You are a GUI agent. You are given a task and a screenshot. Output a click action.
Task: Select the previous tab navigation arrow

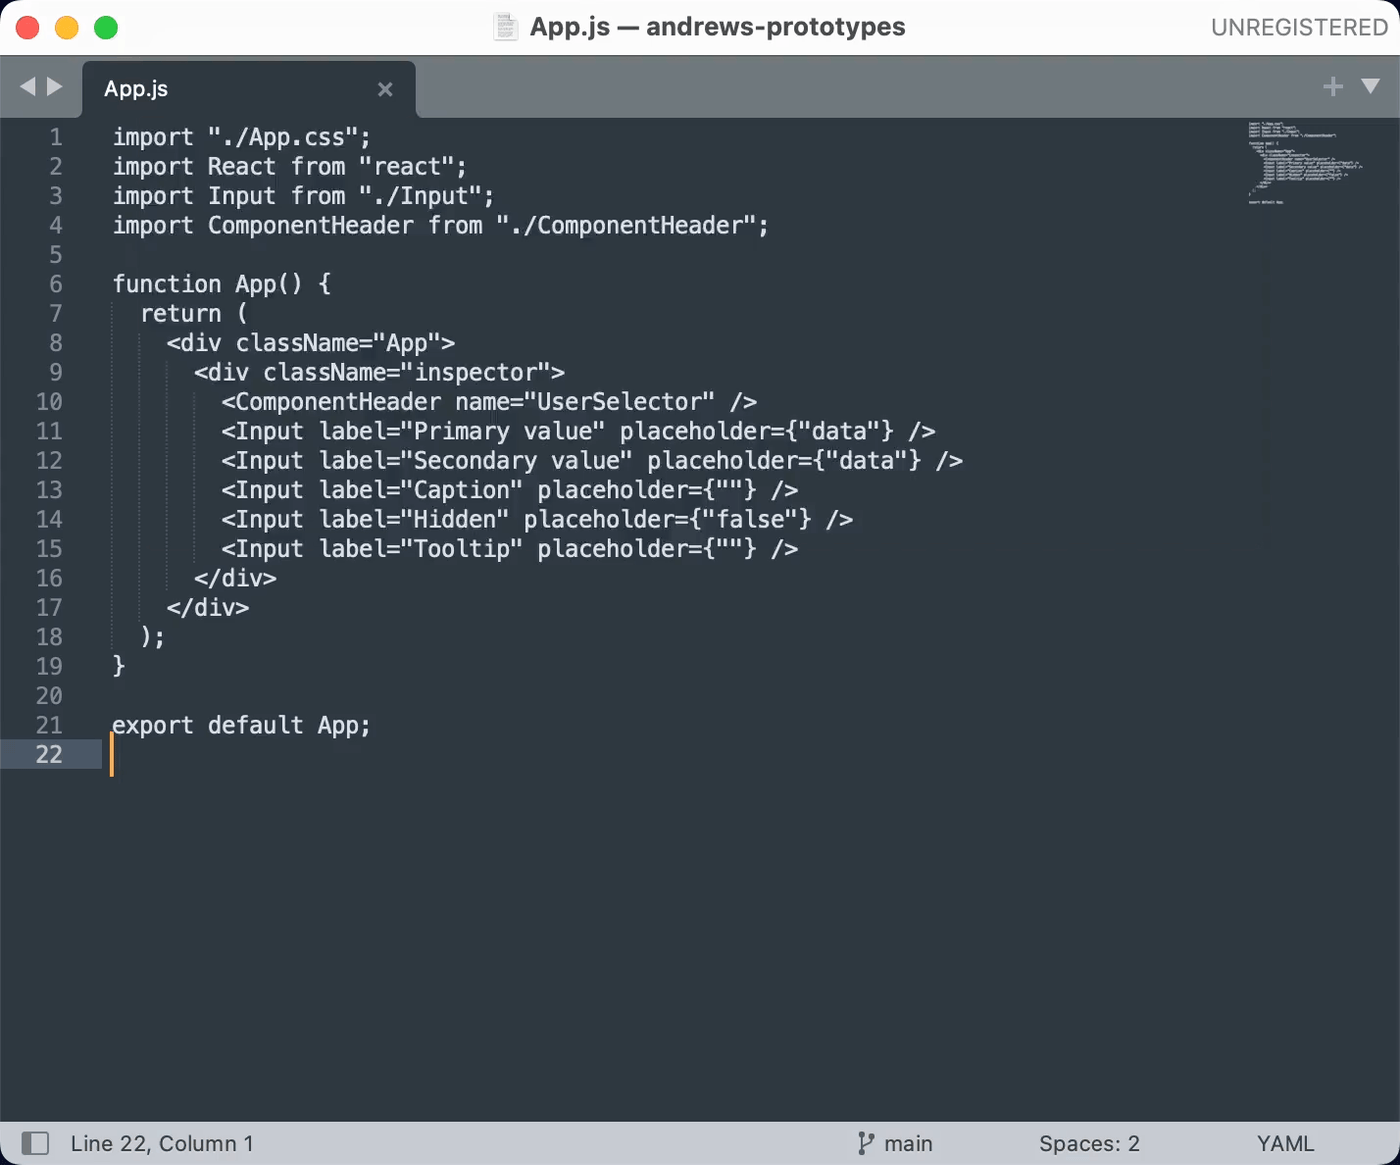coord(26,87)
